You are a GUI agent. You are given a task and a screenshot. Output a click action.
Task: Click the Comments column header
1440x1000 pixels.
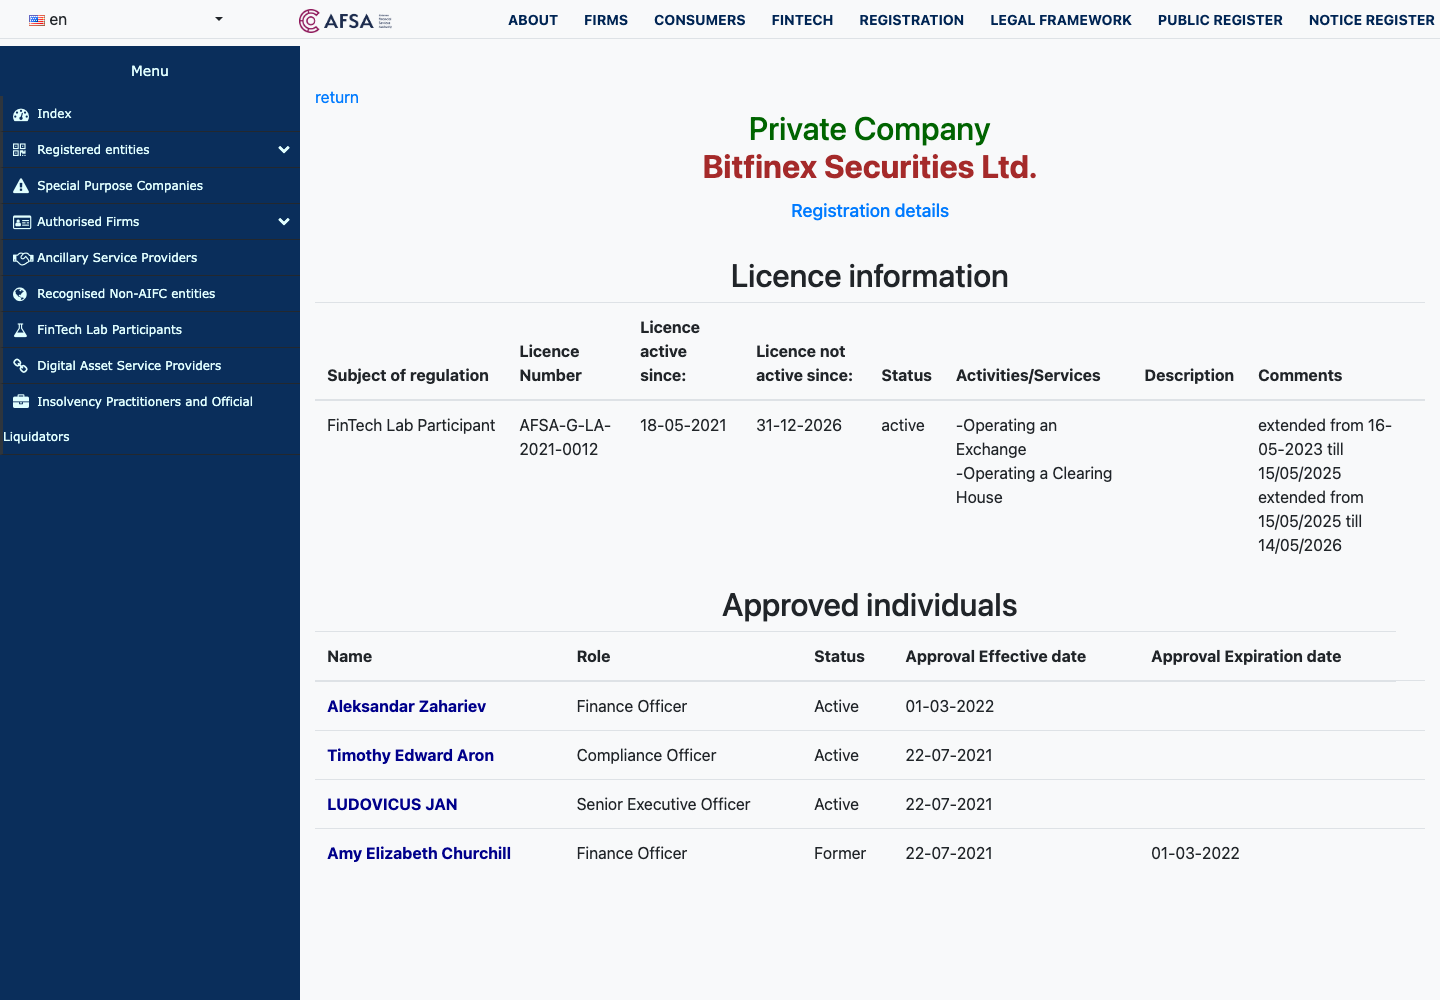click(1300, 375)
